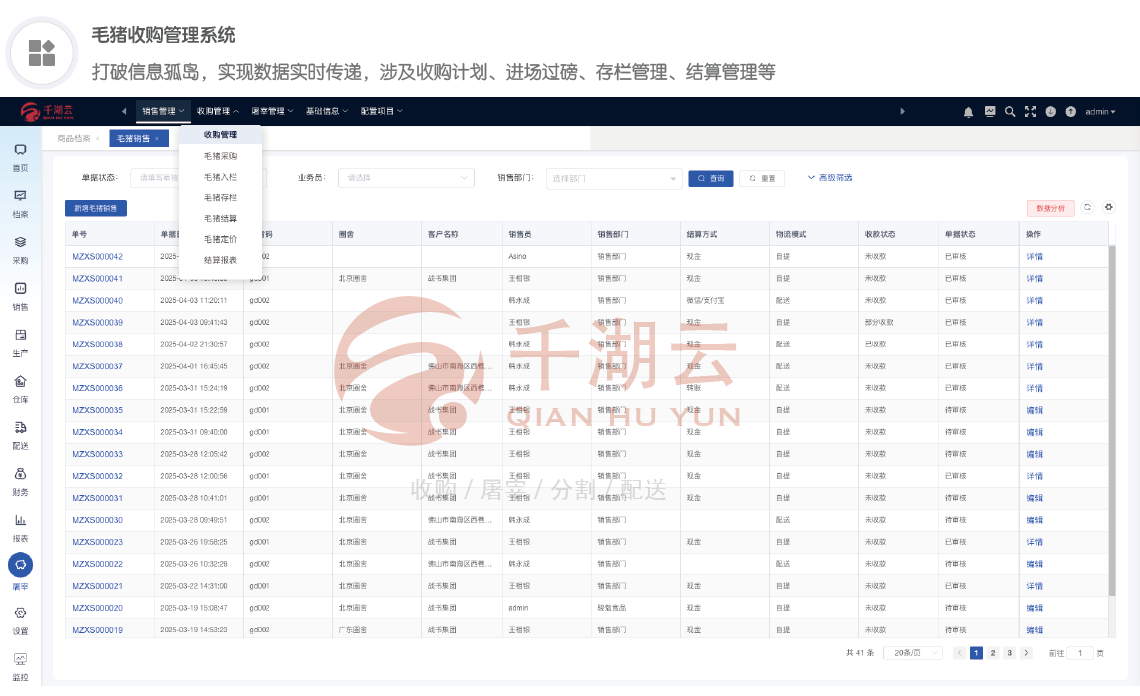1140x696 pixels.
Task: Click the page jump number field
Action: click(1080, 653)
